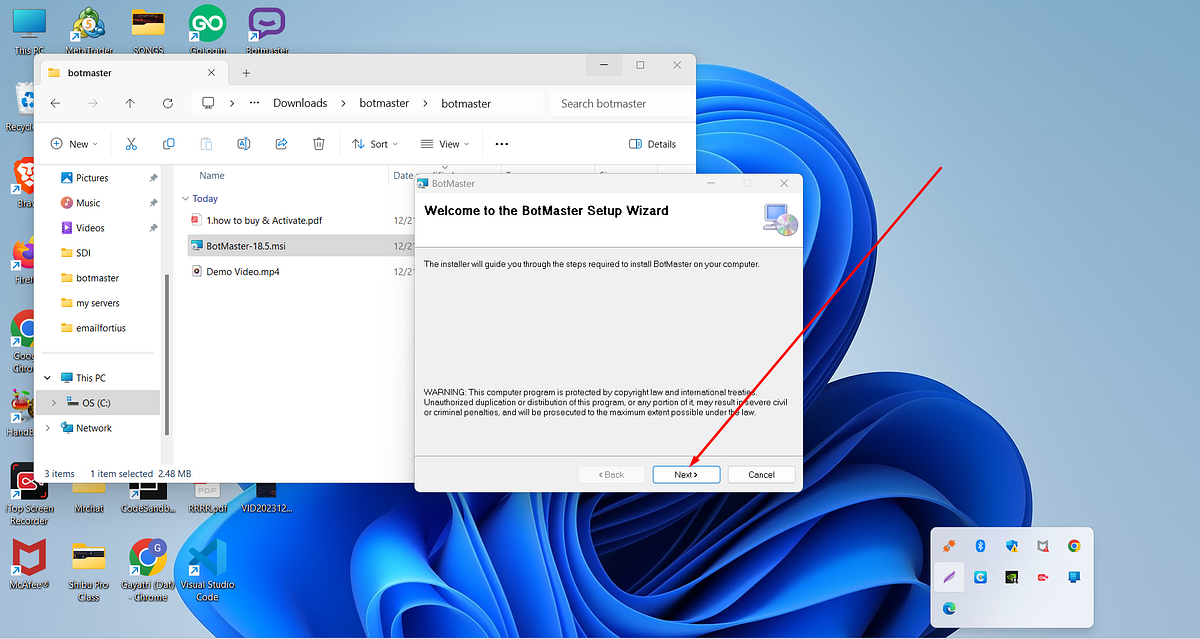Screen dimensions: 1200x639
Task: Click the Bluetooth icon in tray overflow
Action: click(x=981, y=546)
